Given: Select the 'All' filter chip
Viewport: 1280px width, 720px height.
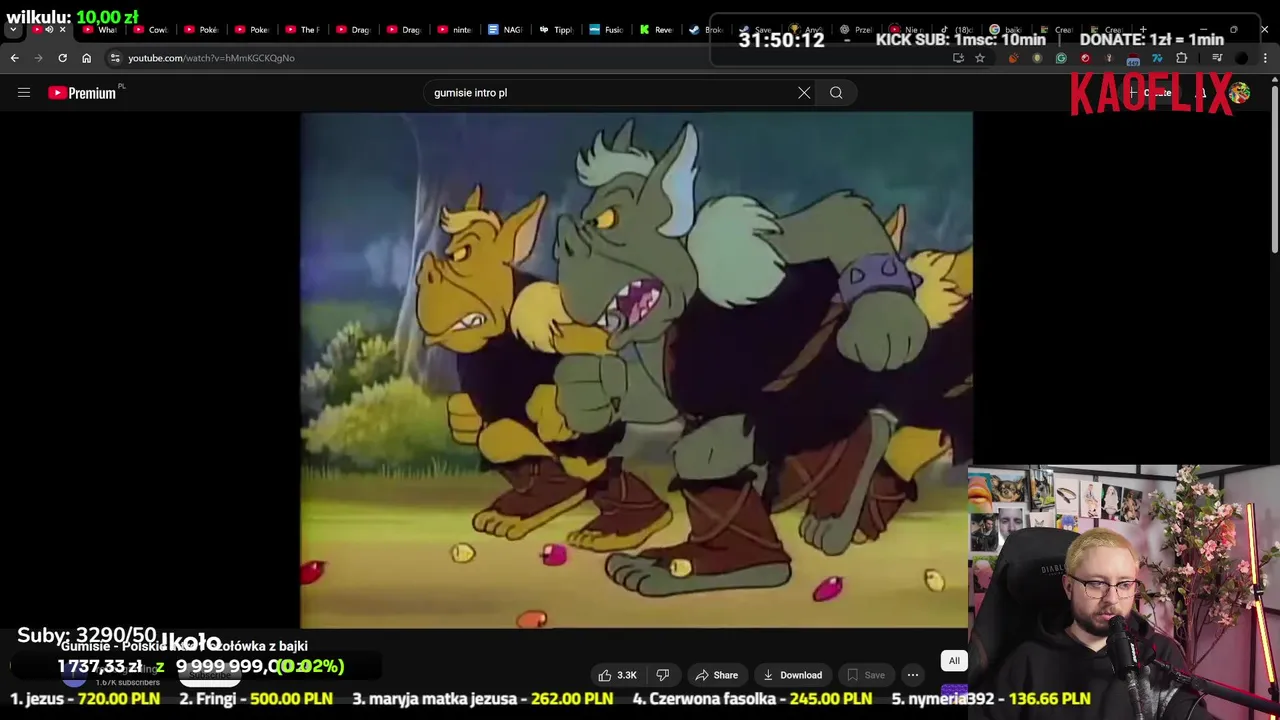Looking at the screenshot, I should [954, 661].
